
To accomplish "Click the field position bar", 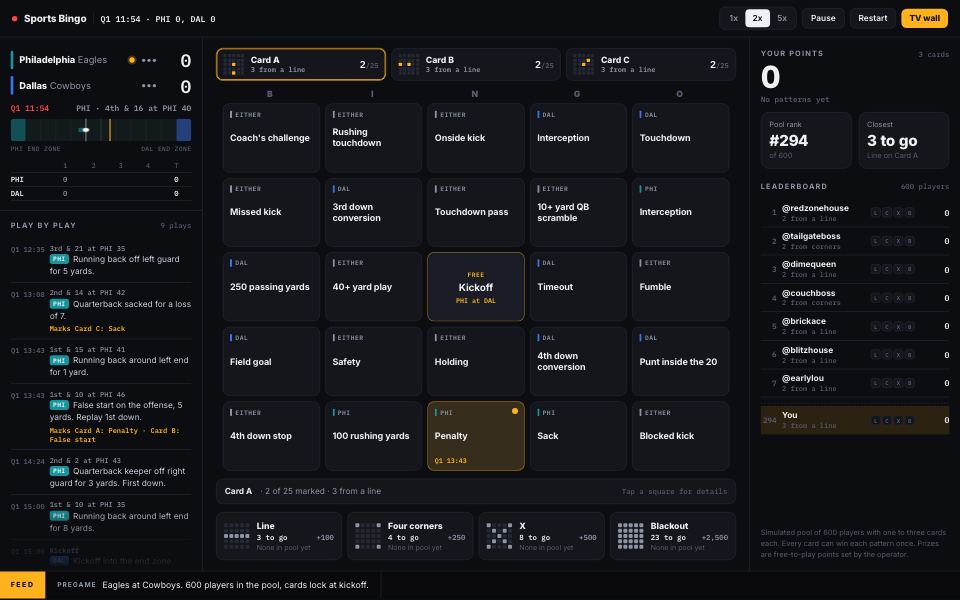I will tap(101, 130).
